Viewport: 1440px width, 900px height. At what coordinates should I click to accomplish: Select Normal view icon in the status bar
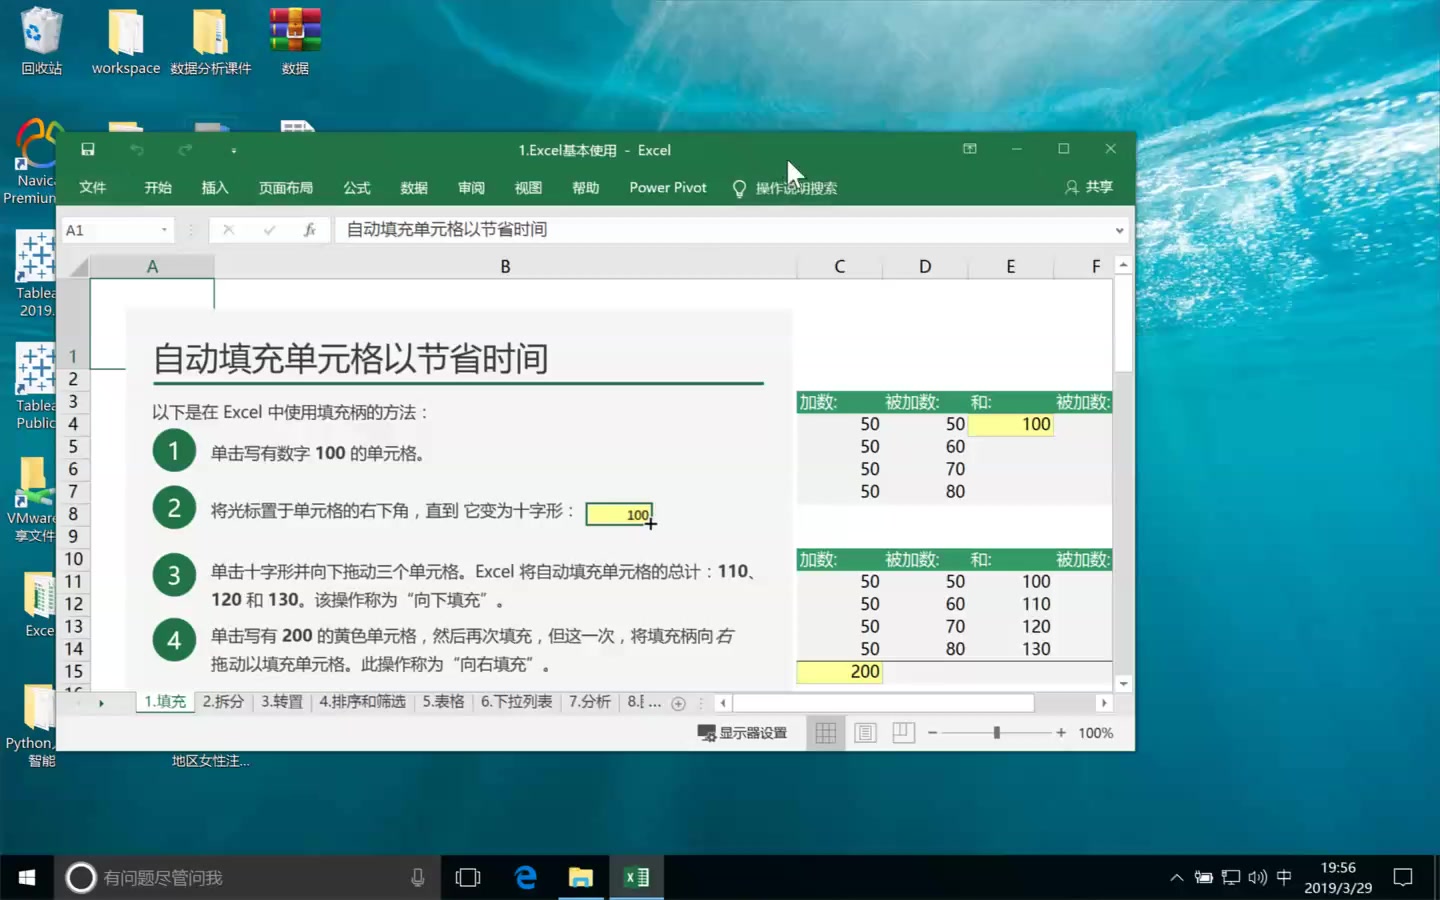click(825, 732)
